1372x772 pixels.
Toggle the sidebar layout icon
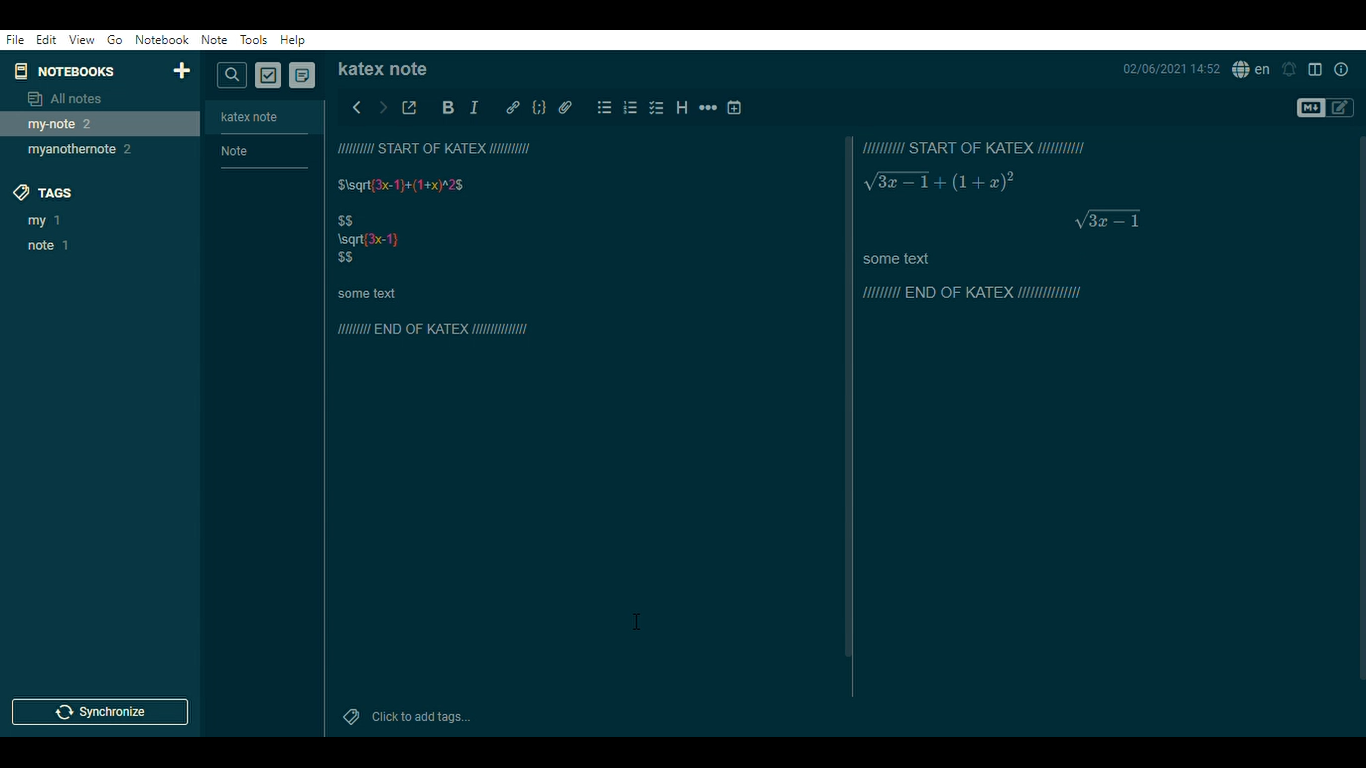(1314, 69)
